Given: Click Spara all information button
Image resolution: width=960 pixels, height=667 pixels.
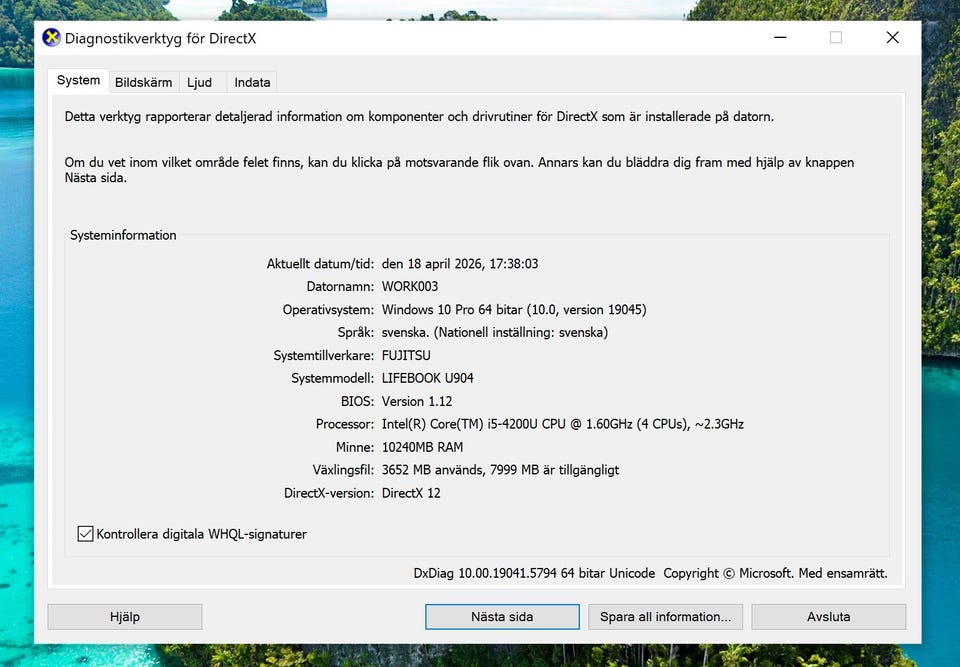Looking at the screenshot, I should pos(666,617).
